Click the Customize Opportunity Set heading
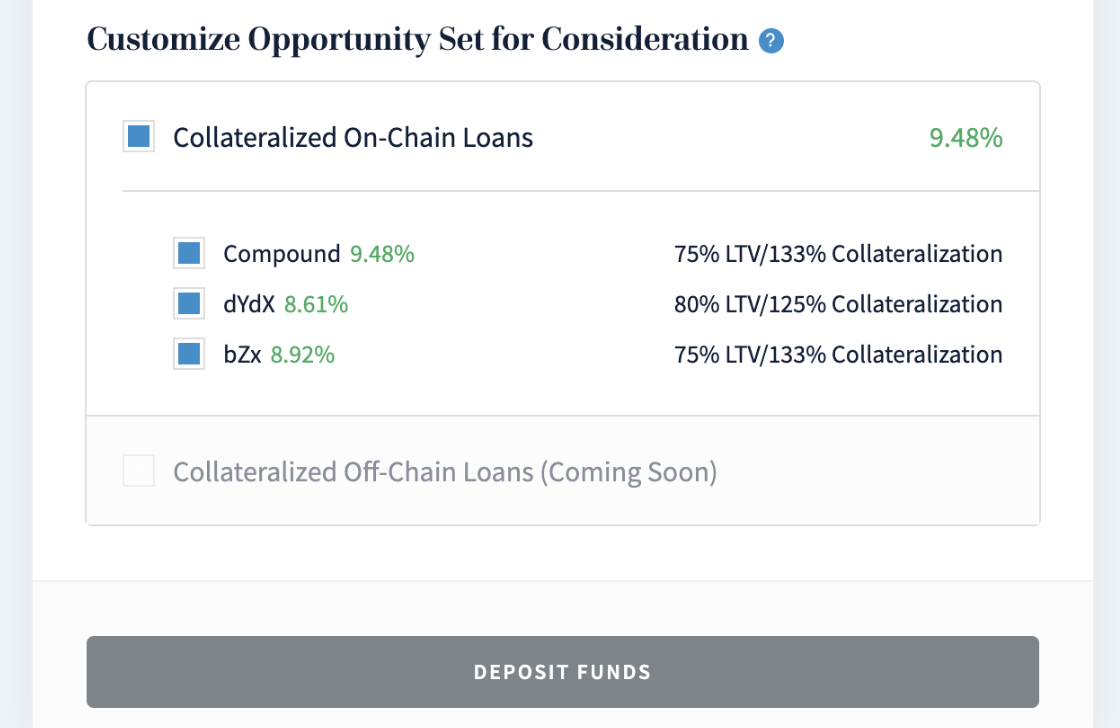The height and width of the screenshot is (728, 1120). tap(417, 40)
